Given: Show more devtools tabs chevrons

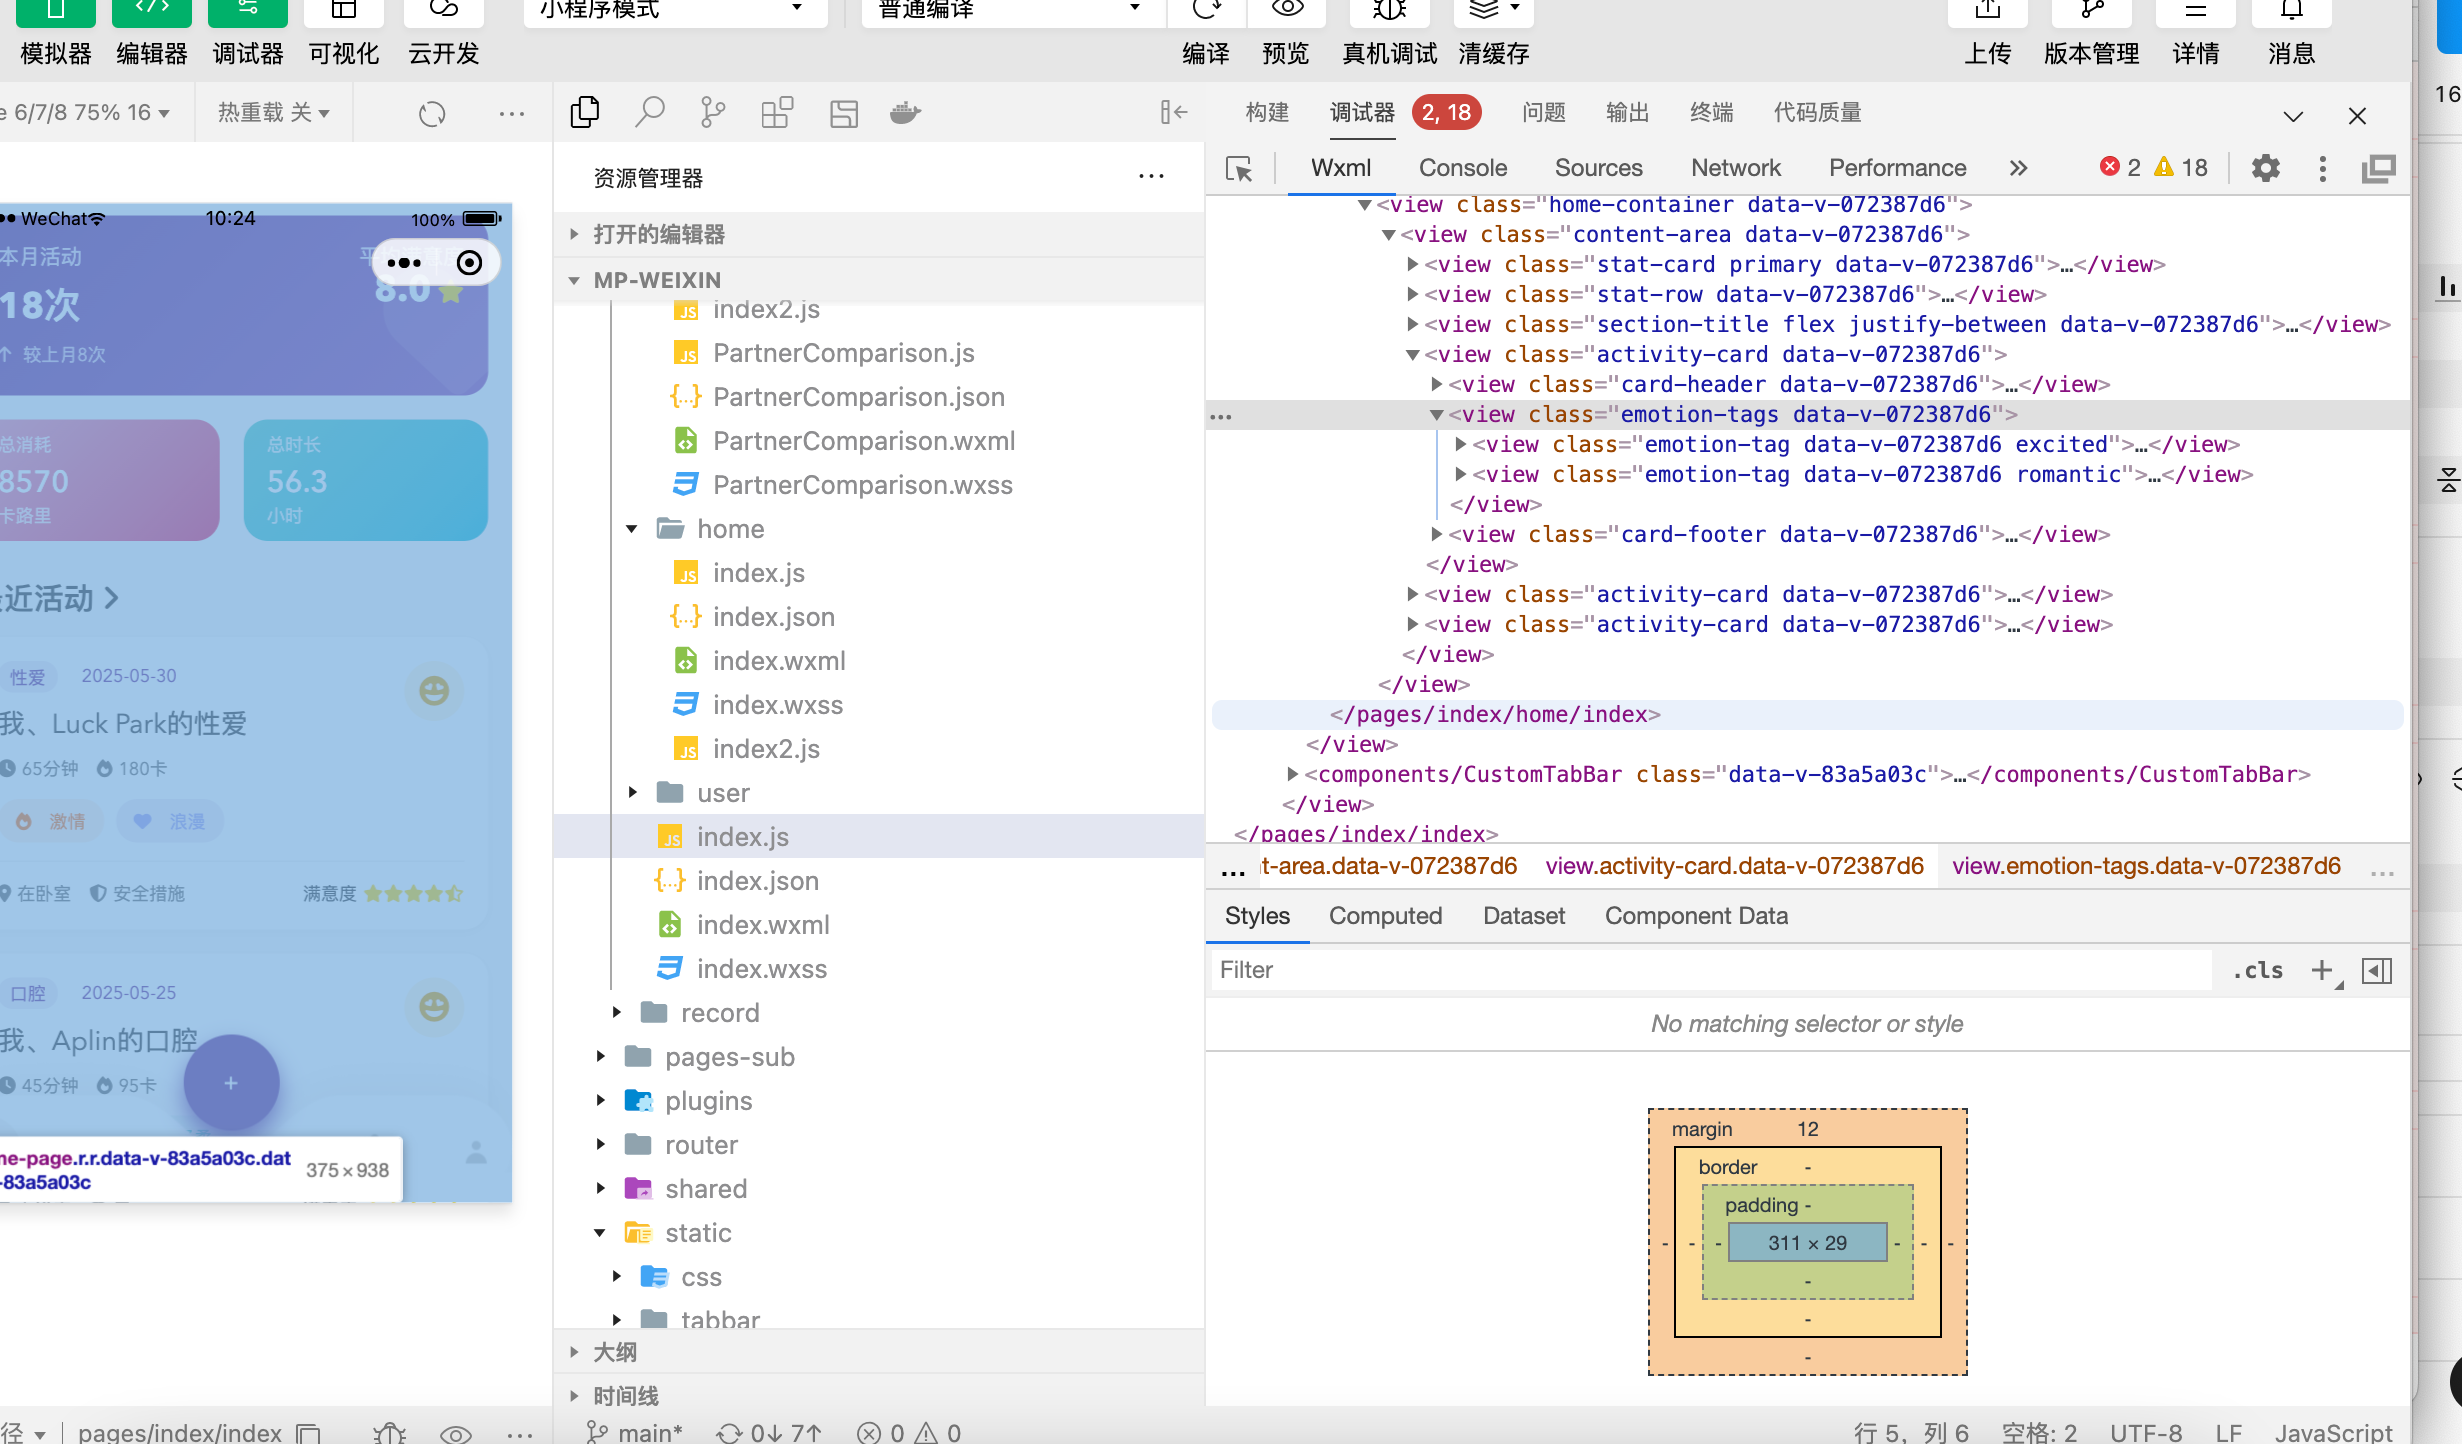Looking at the screenshot, I should [2018, 168].
